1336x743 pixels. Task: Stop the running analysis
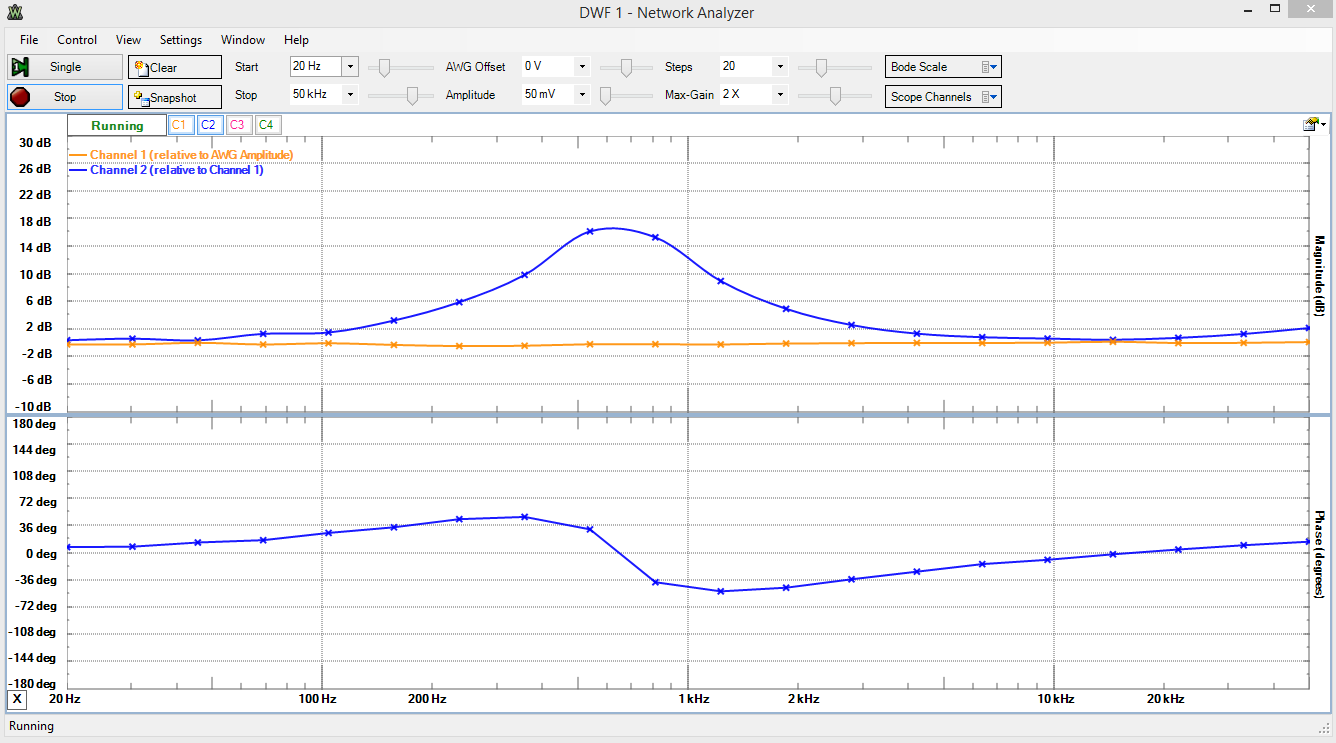point(65,97)
